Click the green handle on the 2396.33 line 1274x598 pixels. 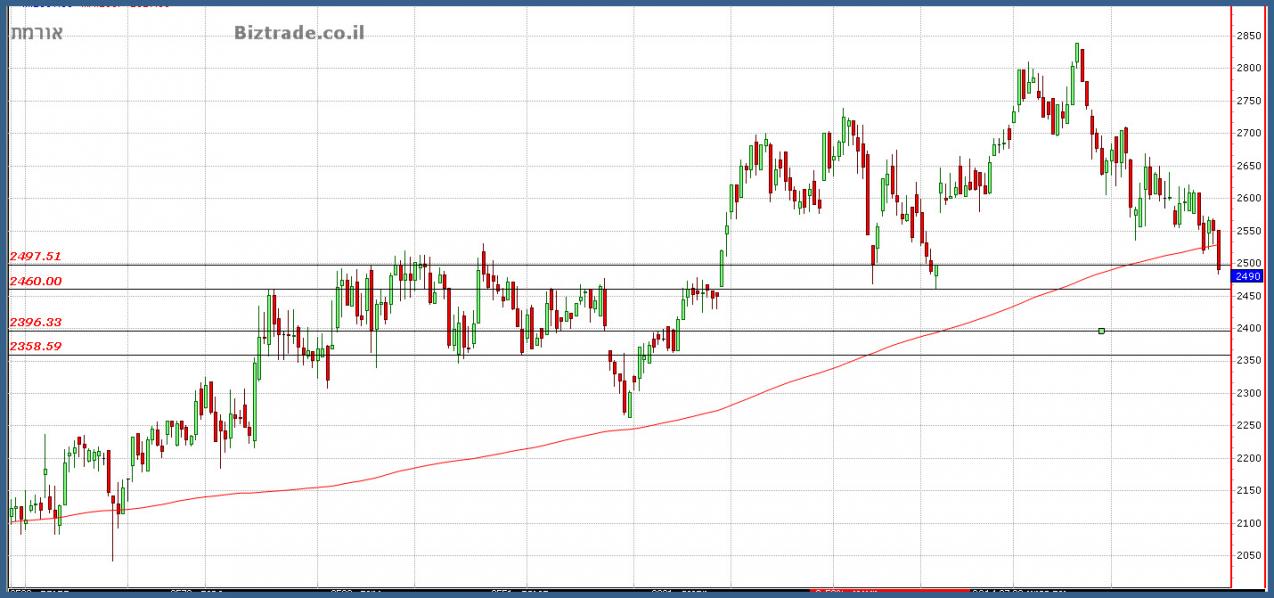[x=1101, y=331]
